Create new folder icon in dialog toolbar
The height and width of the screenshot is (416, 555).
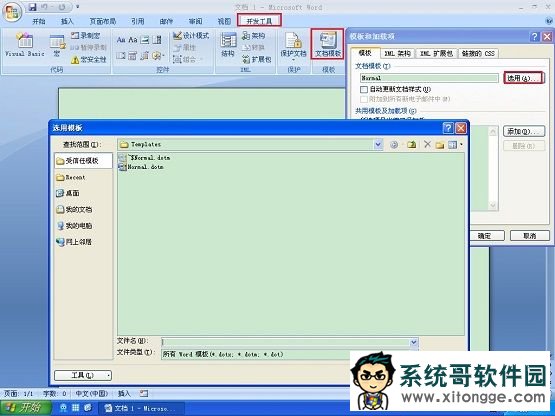click(440, 144)
